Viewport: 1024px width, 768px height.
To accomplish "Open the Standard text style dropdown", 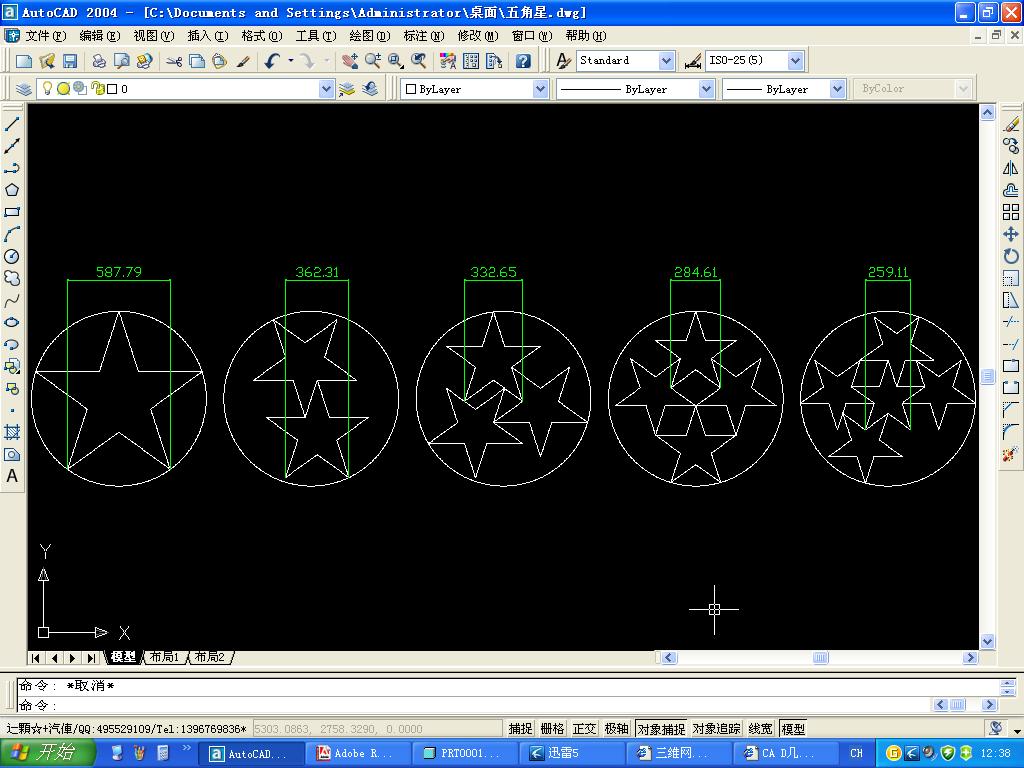I will [x=665, y=61].
